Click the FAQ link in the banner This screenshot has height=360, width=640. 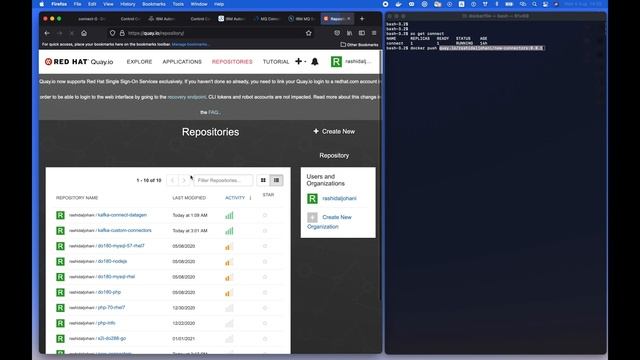213,112
